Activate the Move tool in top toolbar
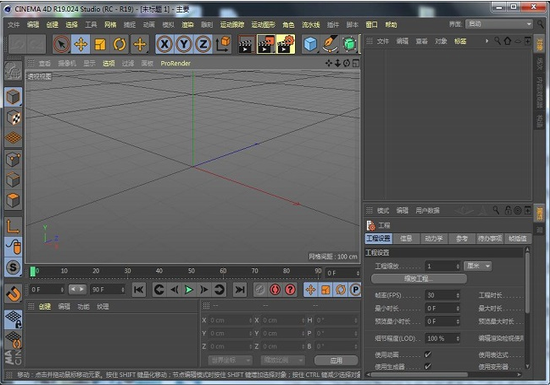The width and height of the screenshot is (550, 385). point(81,45)
